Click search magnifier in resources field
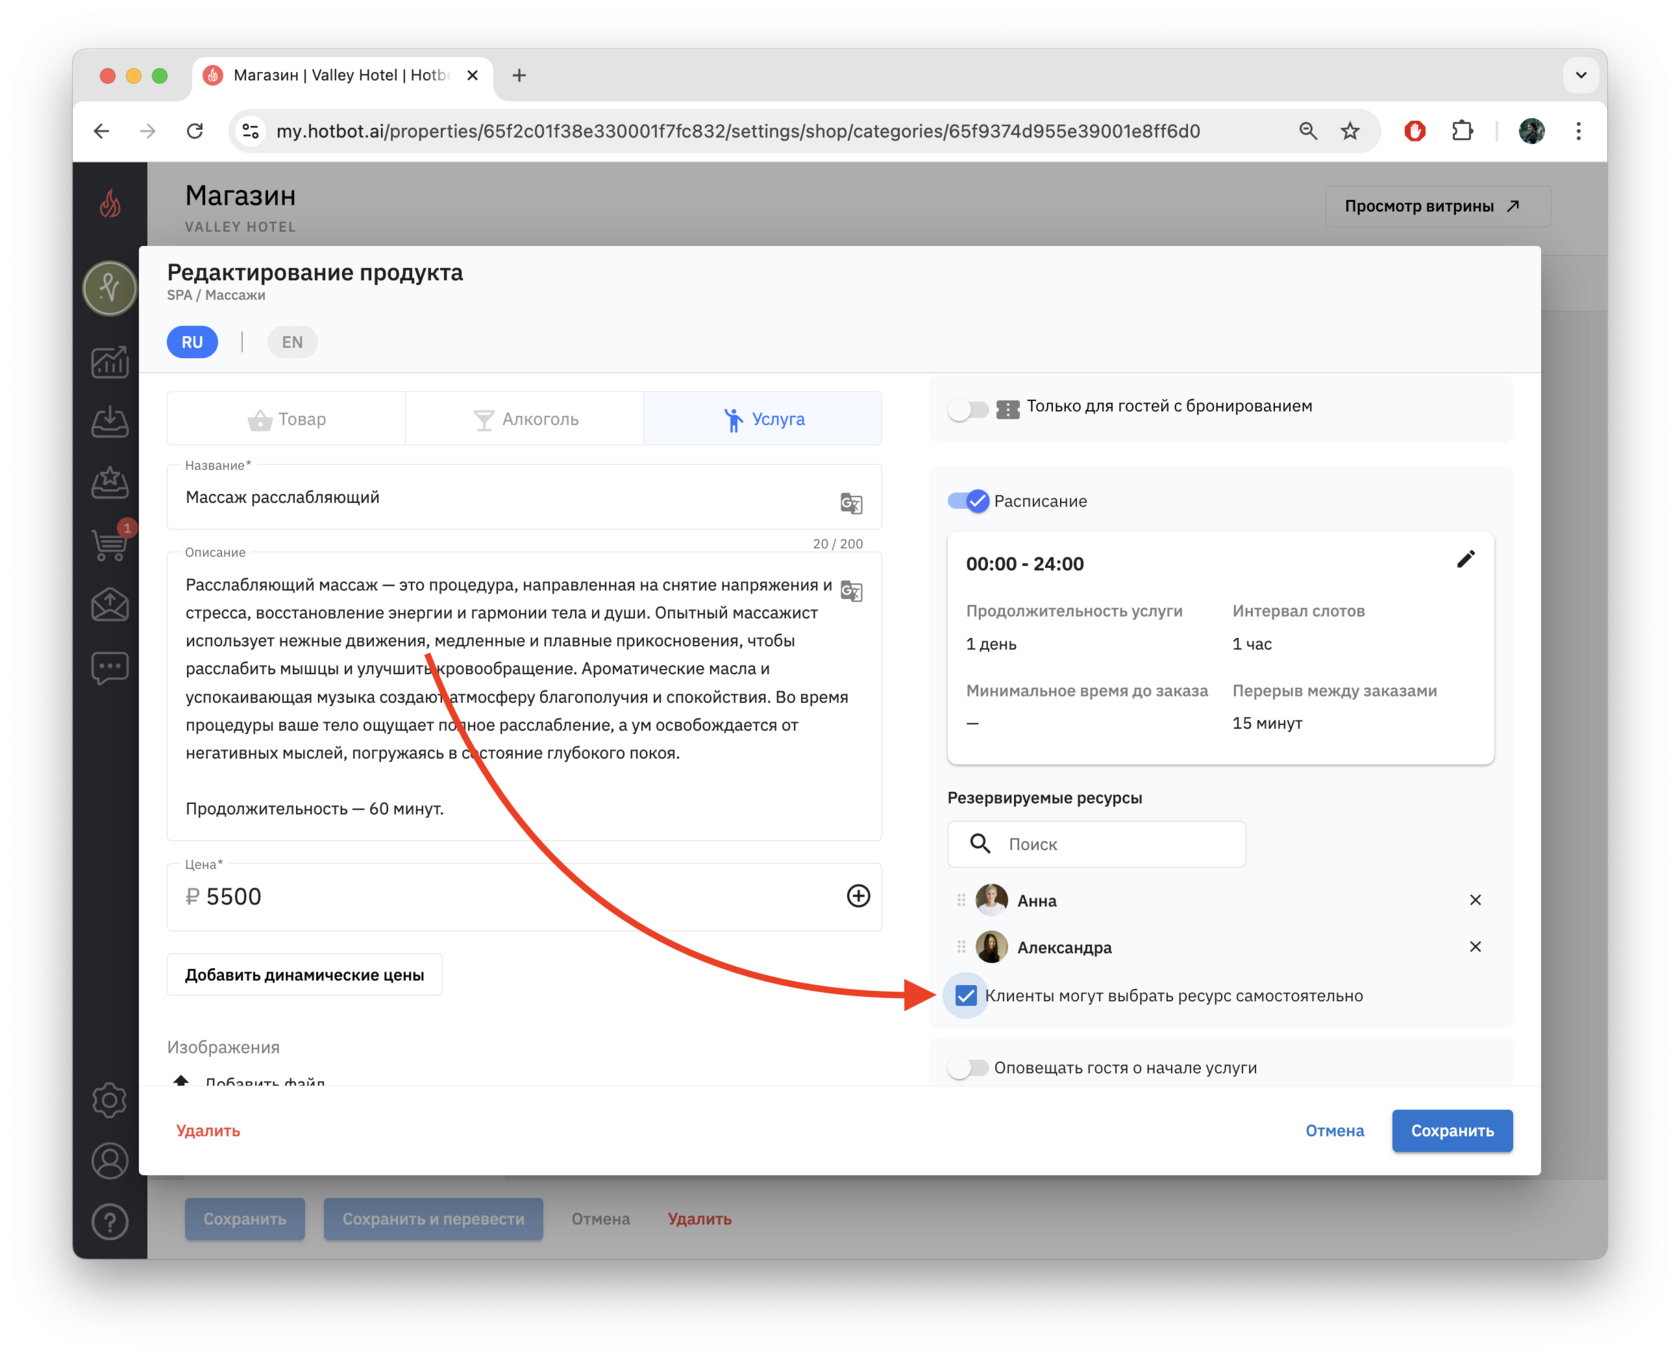The image size is (1680, 1355). pos(980,844)
